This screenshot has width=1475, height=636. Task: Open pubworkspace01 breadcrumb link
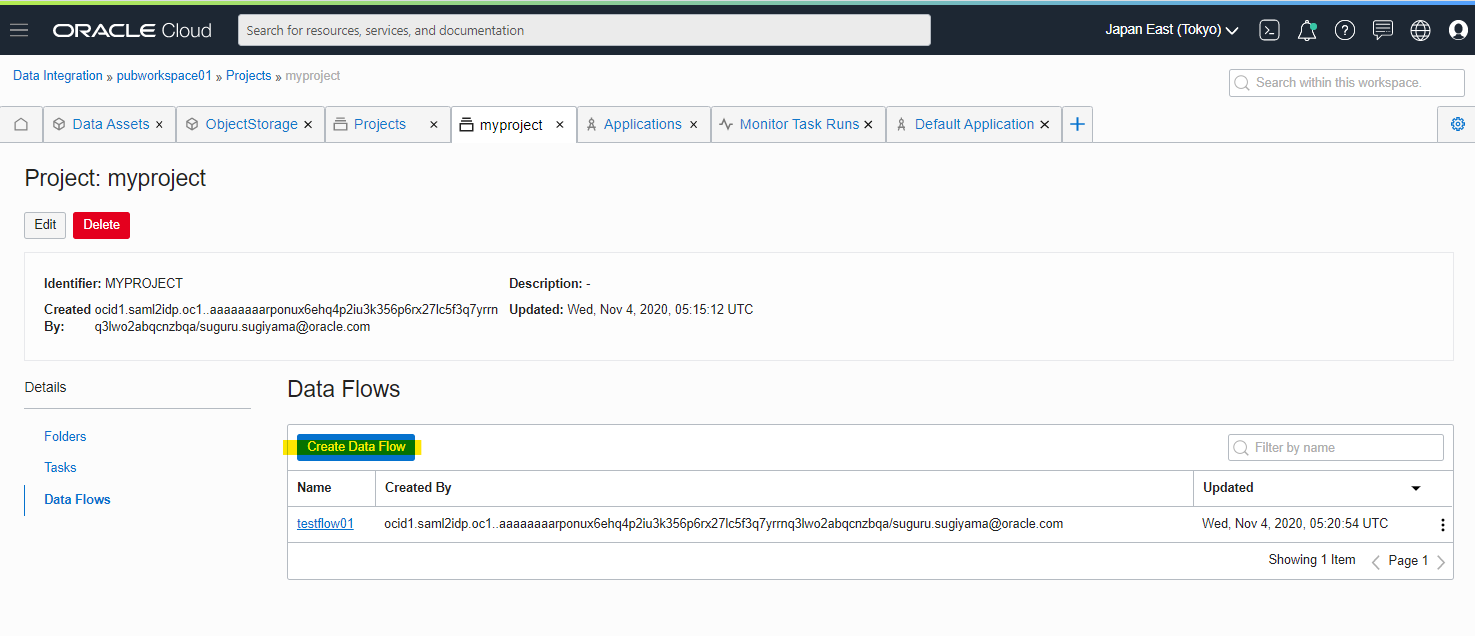click(x=164, y=76)
